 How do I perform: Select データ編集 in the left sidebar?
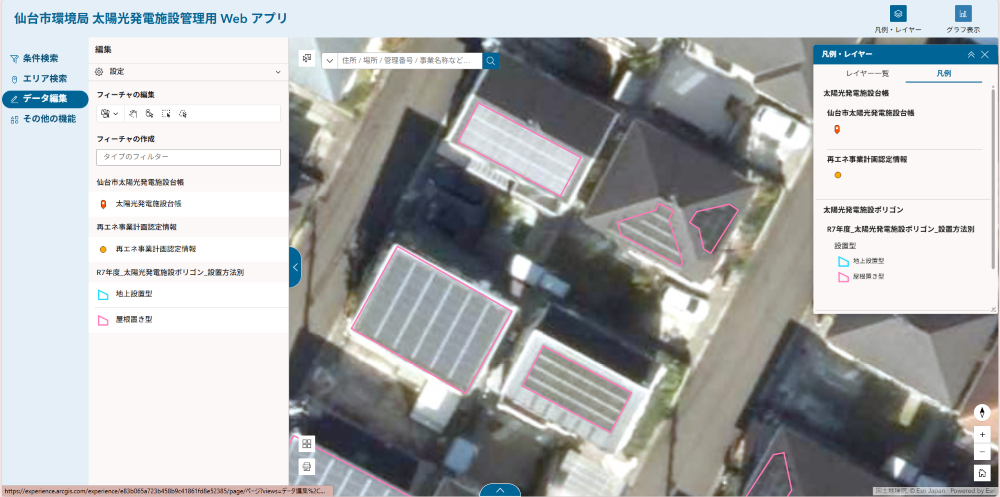45,99
